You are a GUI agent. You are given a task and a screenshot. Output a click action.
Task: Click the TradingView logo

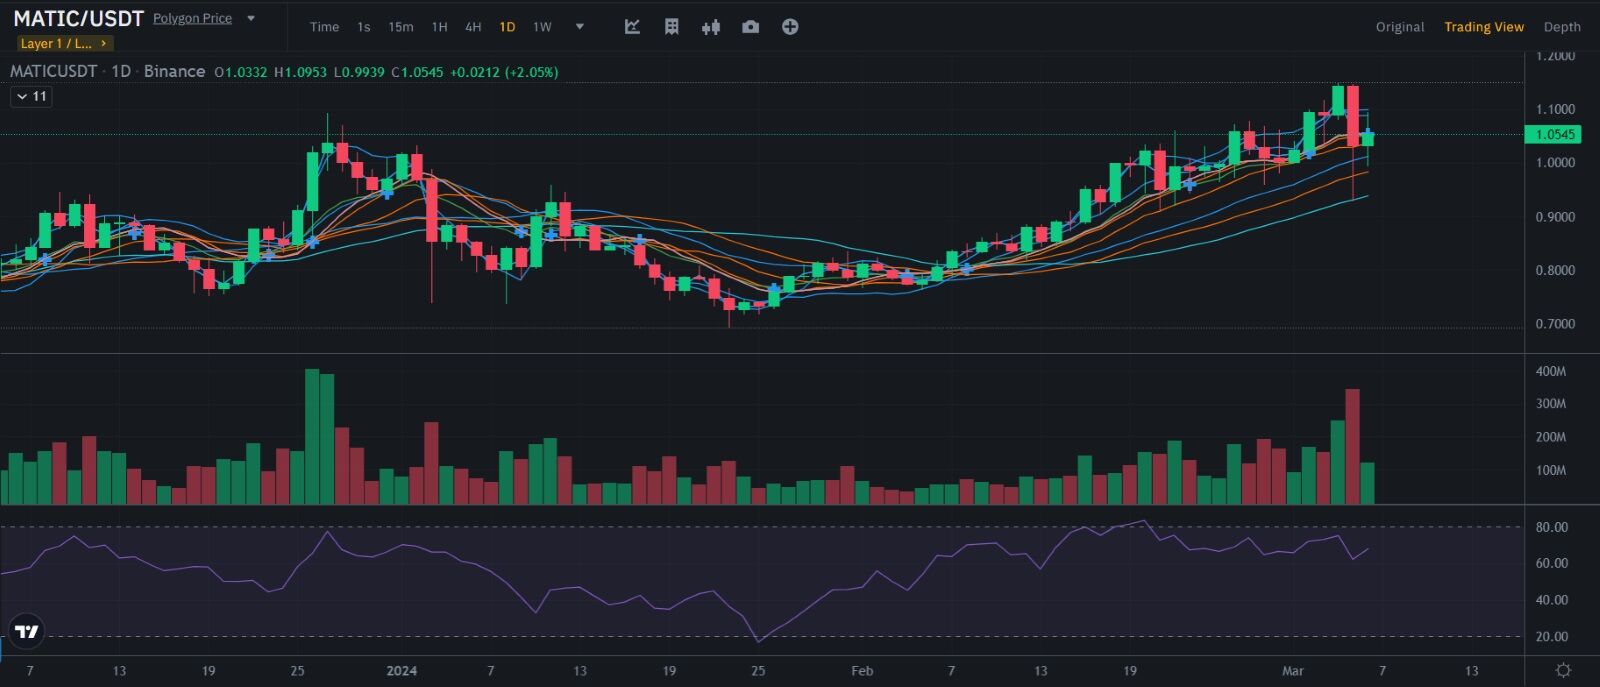pyautogui.click(x=27, y=631)
